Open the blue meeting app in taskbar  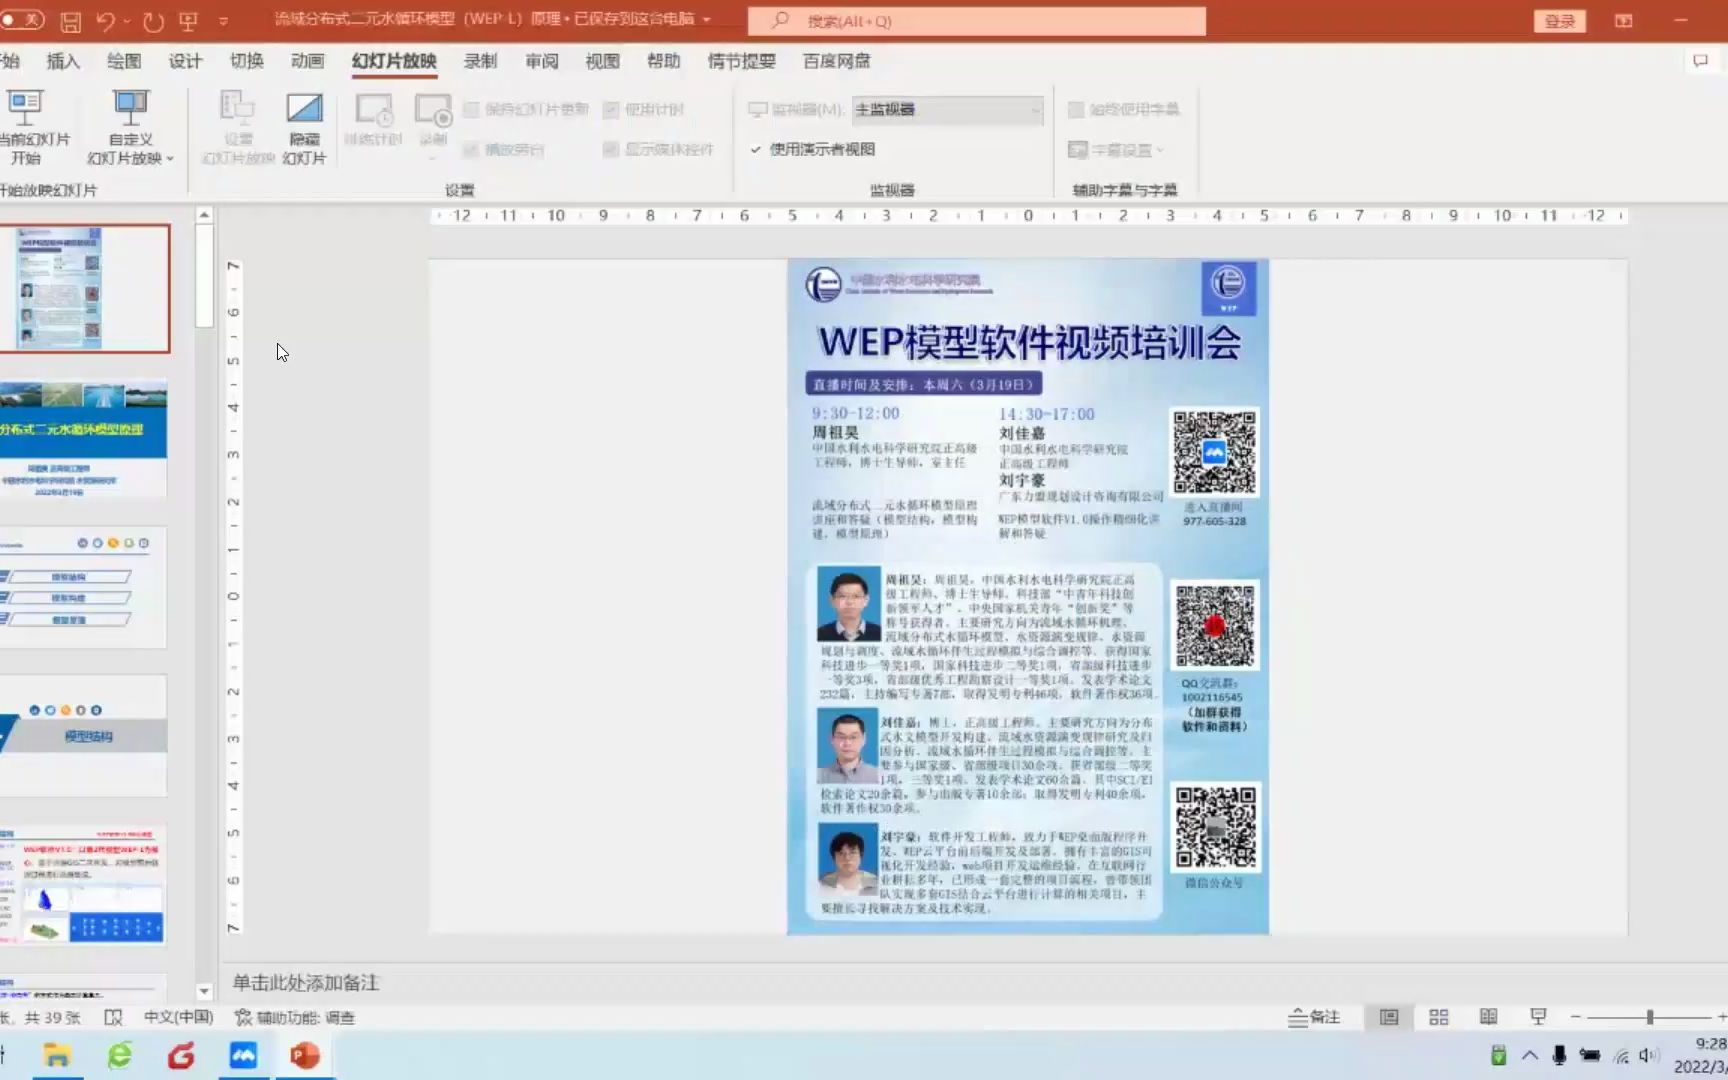point(243,1055)
